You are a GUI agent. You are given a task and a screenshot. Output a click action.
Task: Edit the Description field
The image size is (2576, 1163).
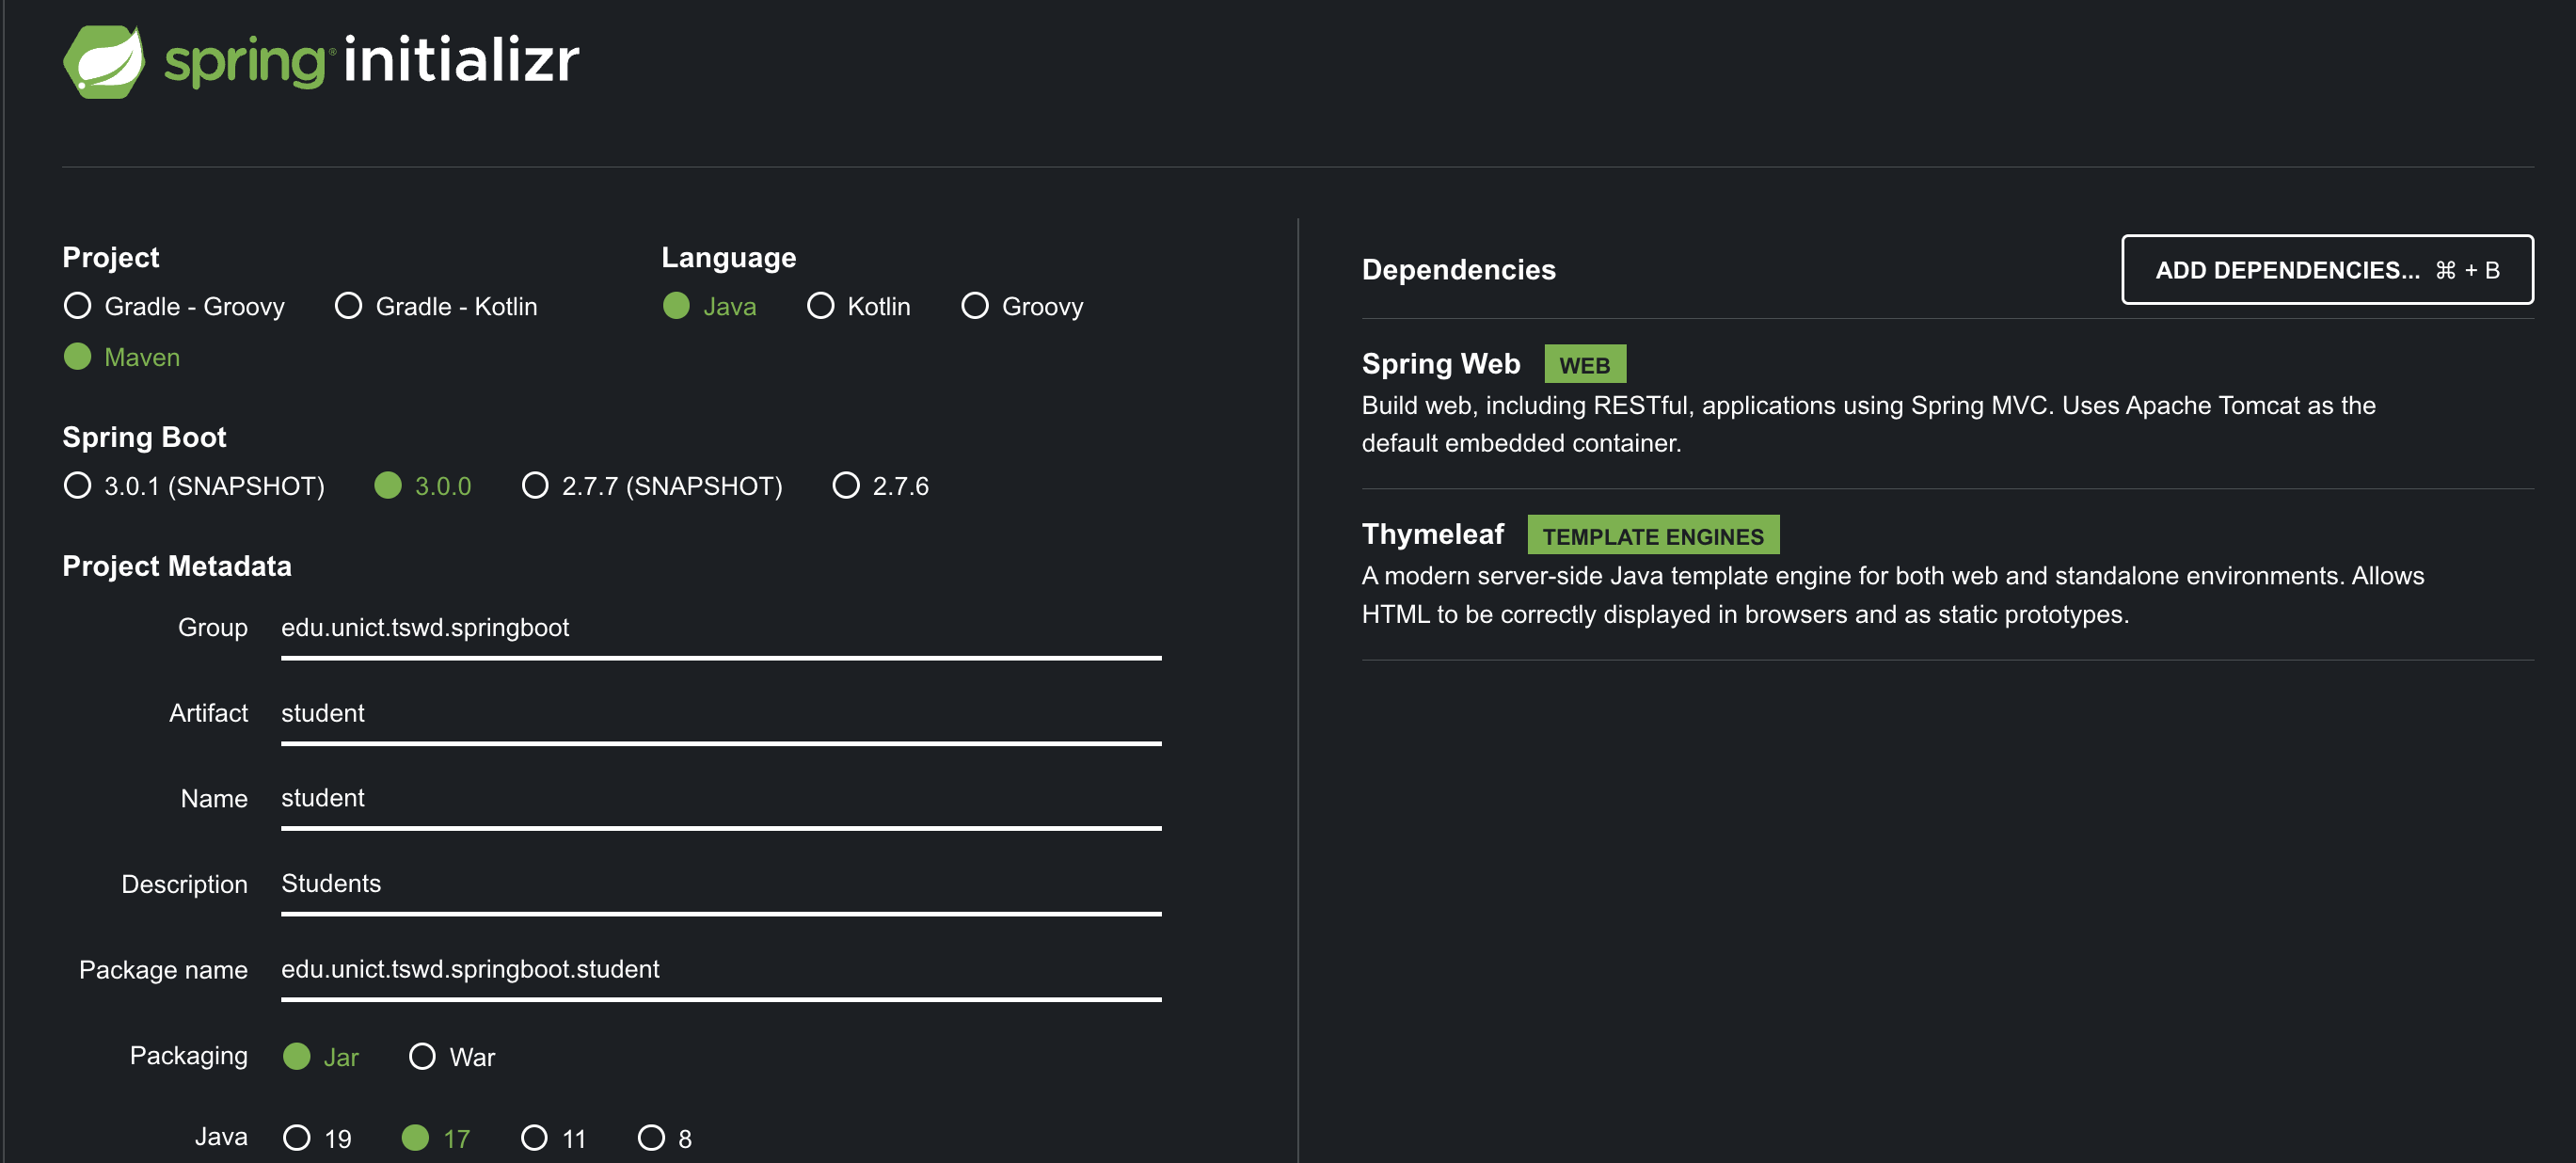tap(720, 884)
